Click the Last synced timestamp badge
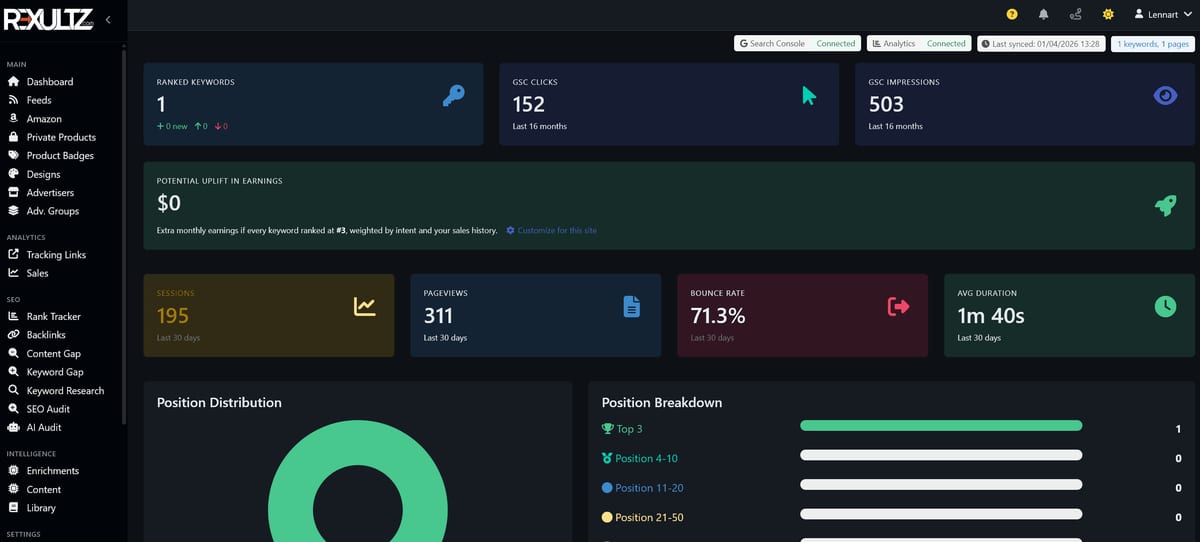This screenshot has height=542, width=1200. point(1041,44)
